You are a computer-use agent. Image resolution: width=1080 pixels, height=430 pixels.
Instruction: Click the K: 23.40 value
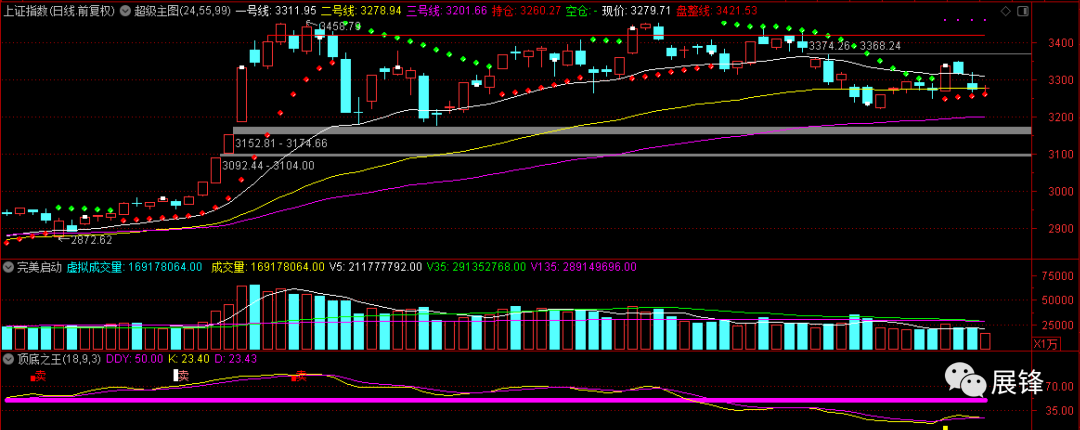pos(189,358)
